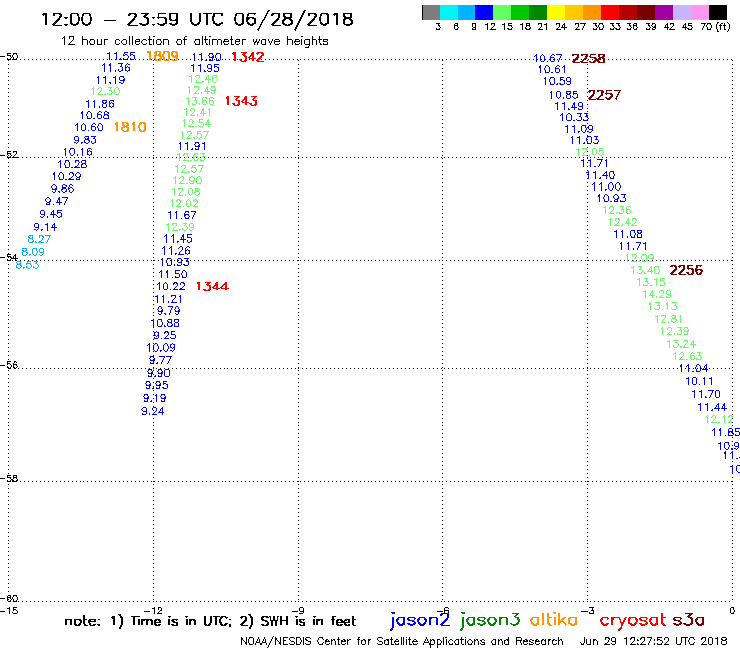740x650 pixels.
Task: Click the wave height value 10.28
Action: click(72, 164)
